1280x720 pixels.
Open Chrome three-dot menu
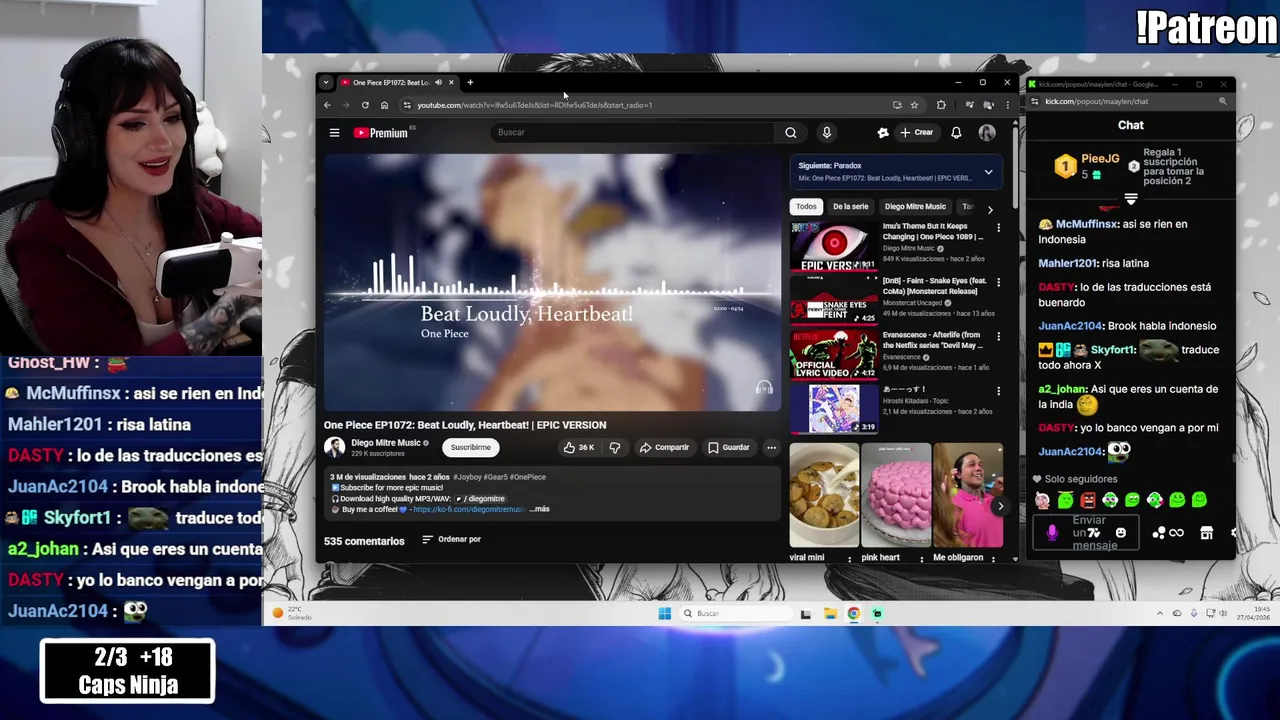(1007, 105)
